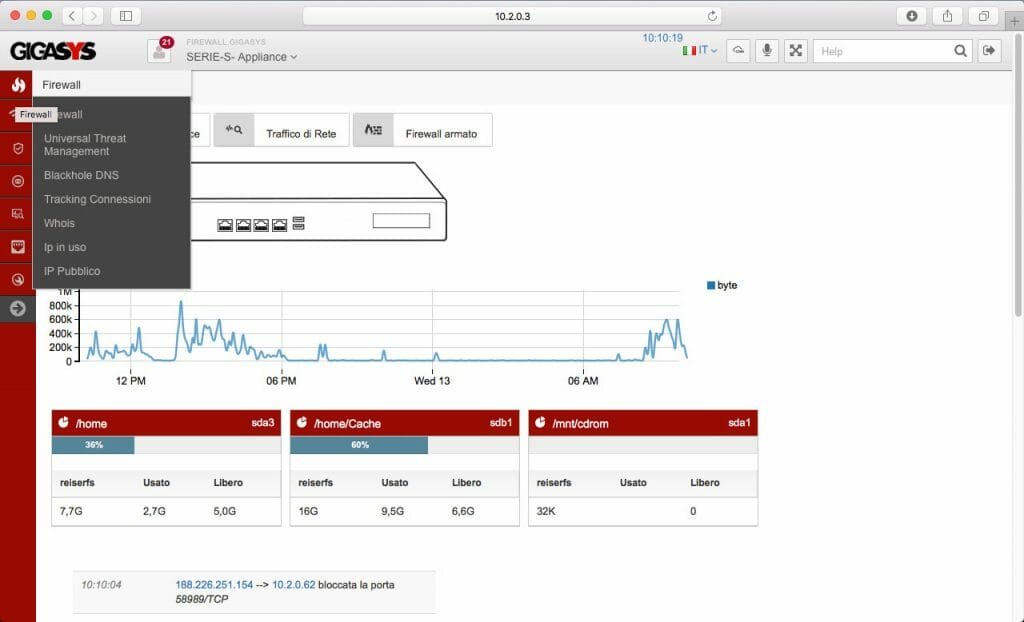Click the /home 36% usage bar
Screen dimensions: 1024x622
point(166,445)
